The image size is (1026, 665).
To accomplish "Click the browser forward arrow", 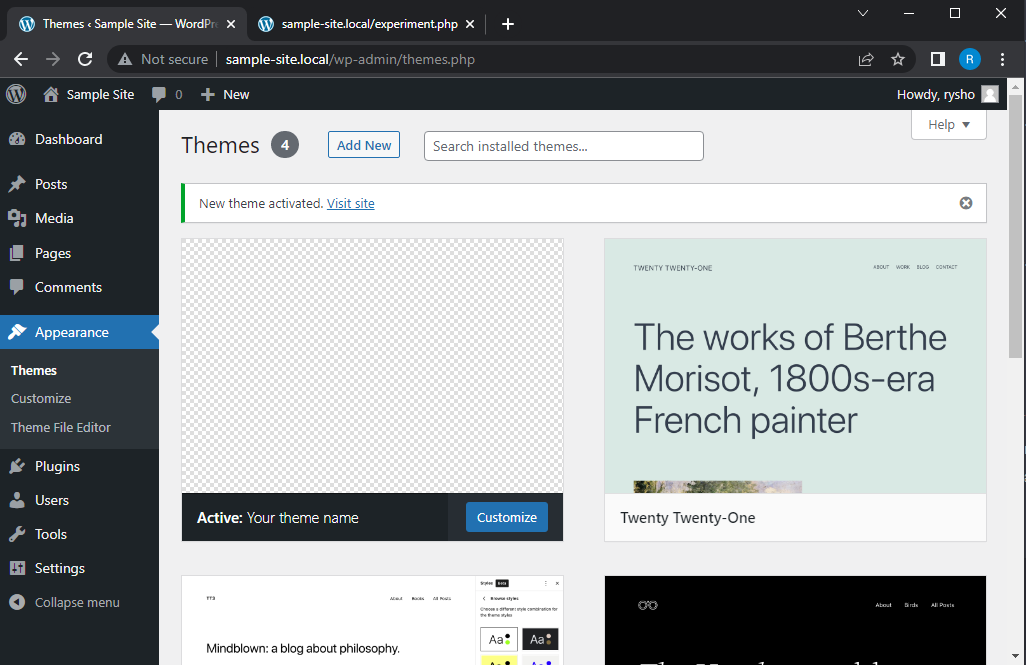I will coord(53,60).
